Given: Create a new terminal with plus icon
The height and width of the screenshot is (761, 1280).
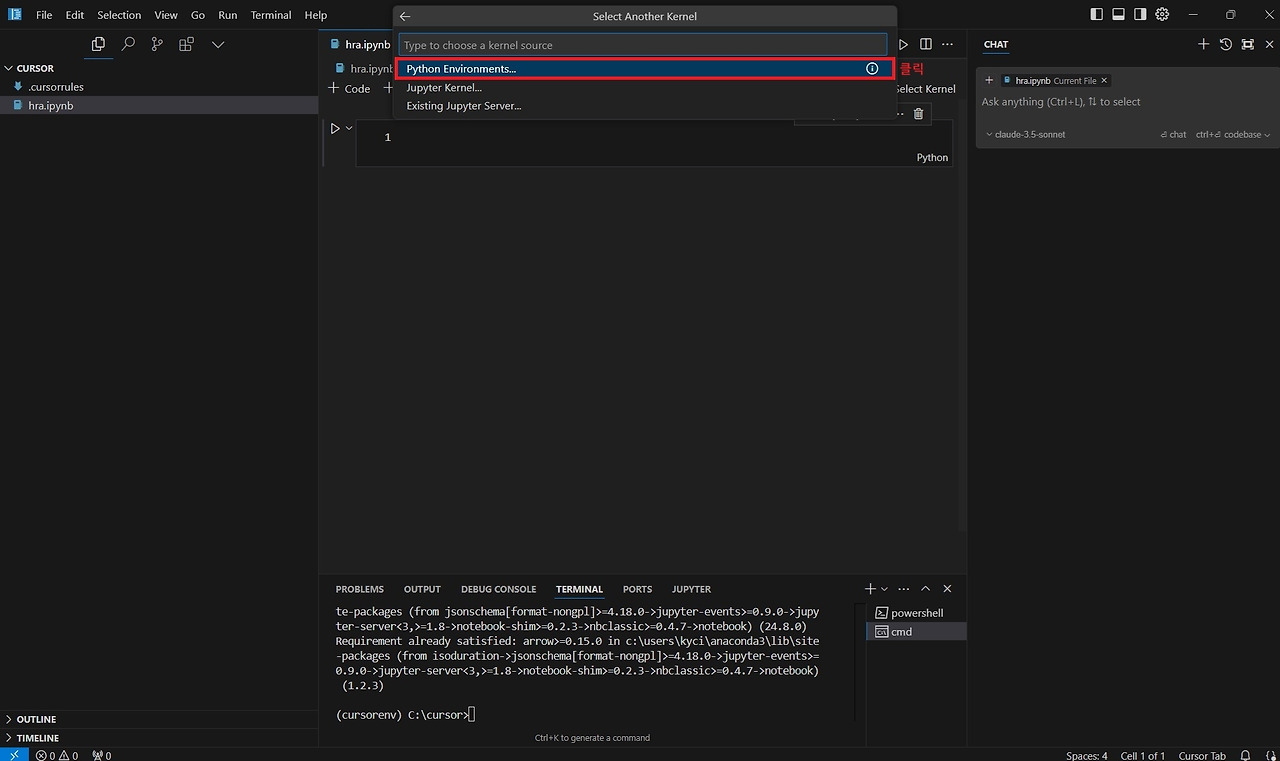Looking at the screenshot, I should tap(870, 589).
